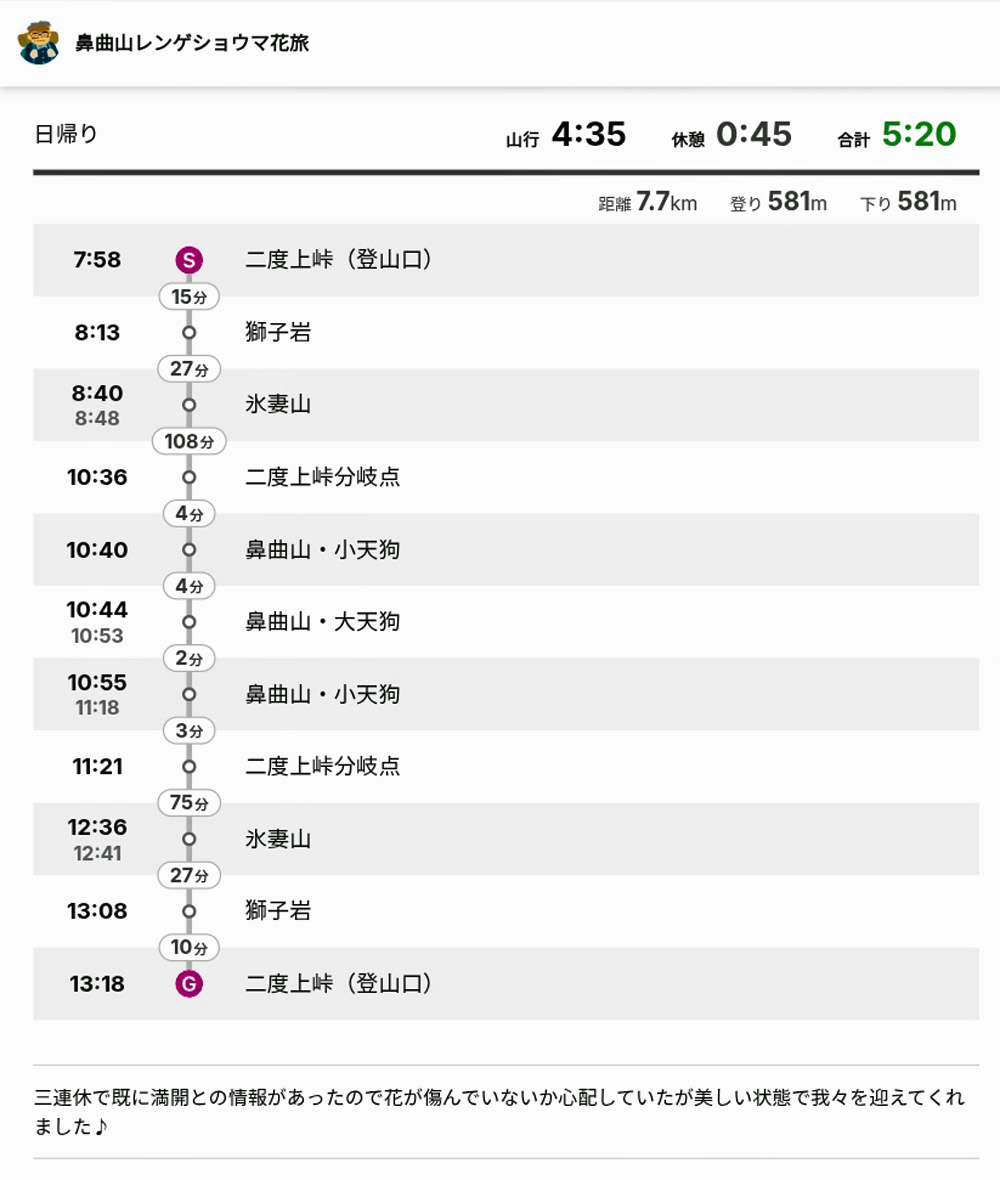Select 二度上峠（登山口） at the 13:18 goal

[339, 984]
